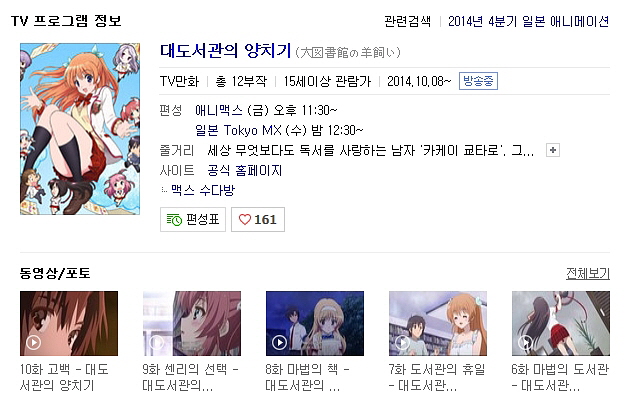Viewport: 628px width, 403px height.
Task: Click play icon on 8화 마법의 책
Action: click(x=279, y=343)
